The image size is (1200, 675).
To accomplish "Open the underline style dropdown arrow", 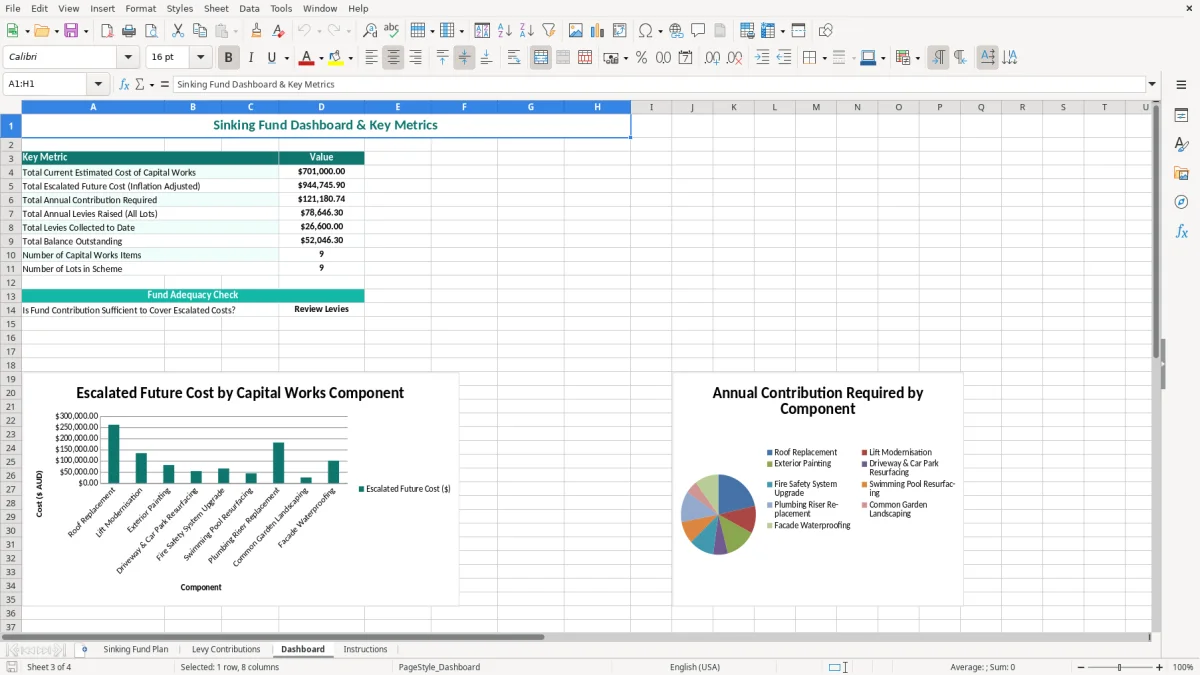I will 286,58.
